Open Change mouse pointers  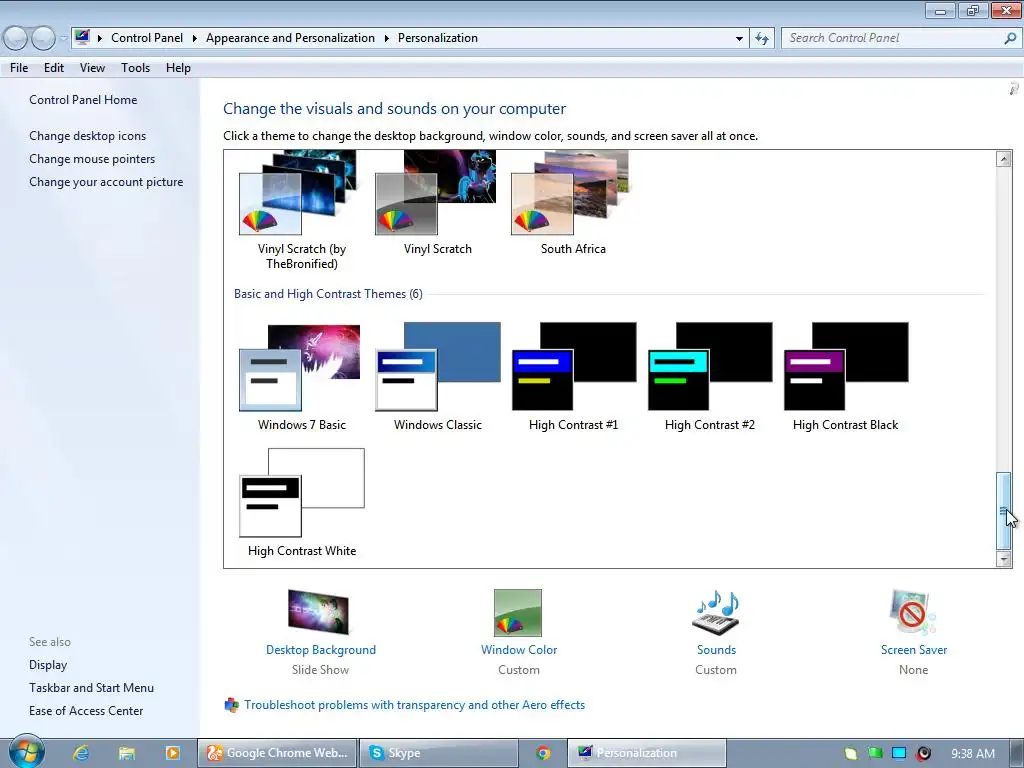click(x=92, y=159)
